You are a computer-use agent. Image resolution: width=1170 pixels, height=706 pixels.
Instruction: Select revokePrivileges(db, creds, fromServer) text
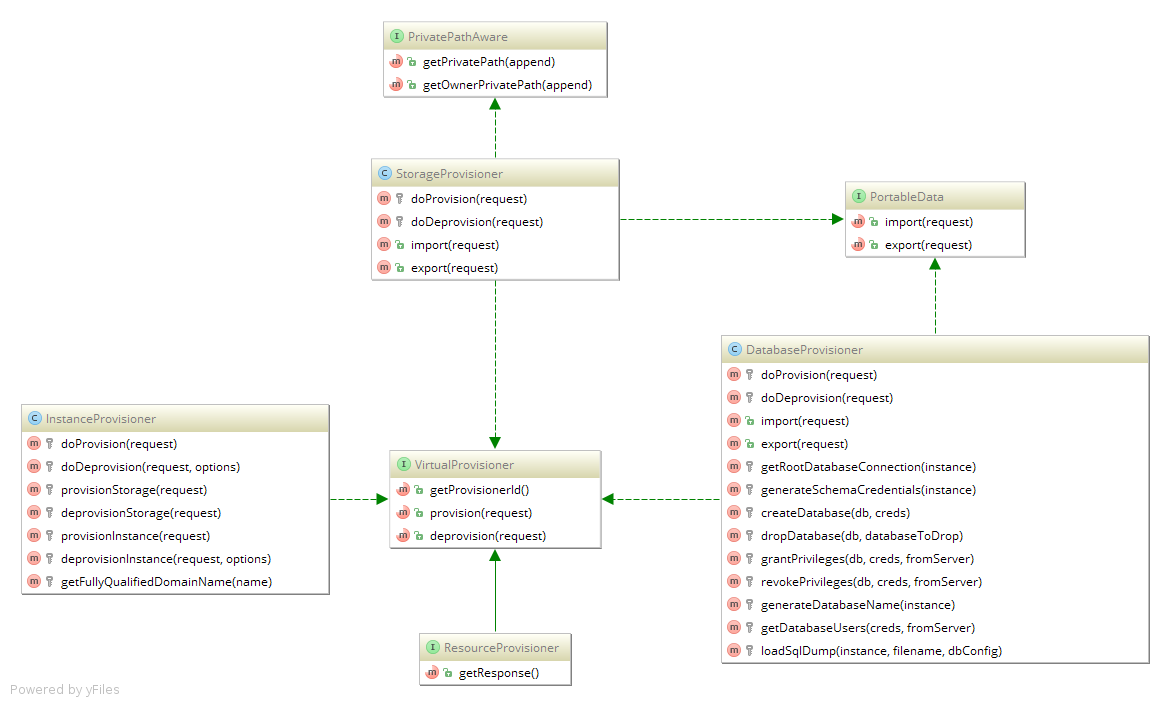coord(872,582)
